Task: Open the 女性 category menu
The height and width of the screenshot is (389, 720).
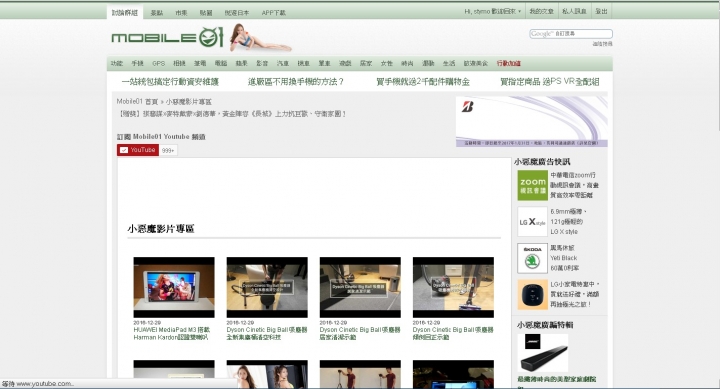Action: click(387, 63)
